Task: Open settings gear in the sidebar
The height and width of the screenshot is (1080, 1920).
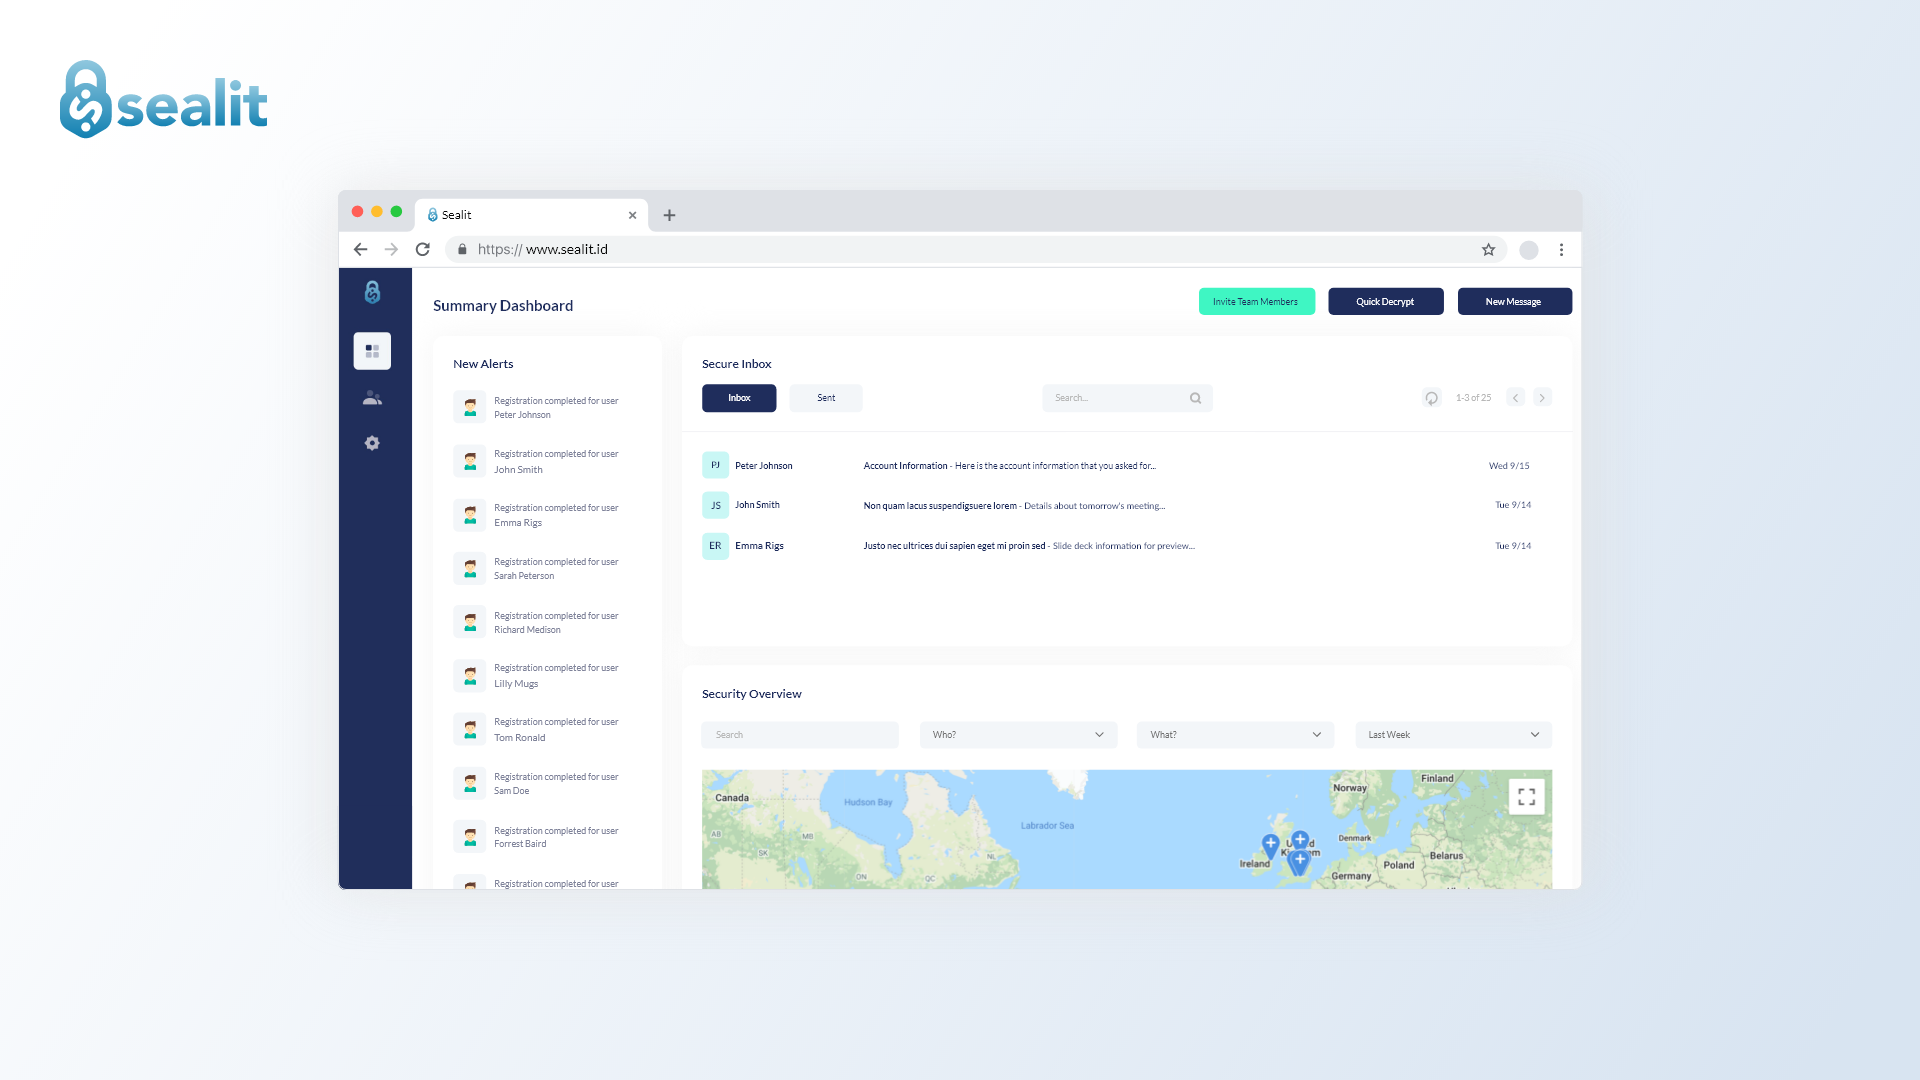Action: 372,443
